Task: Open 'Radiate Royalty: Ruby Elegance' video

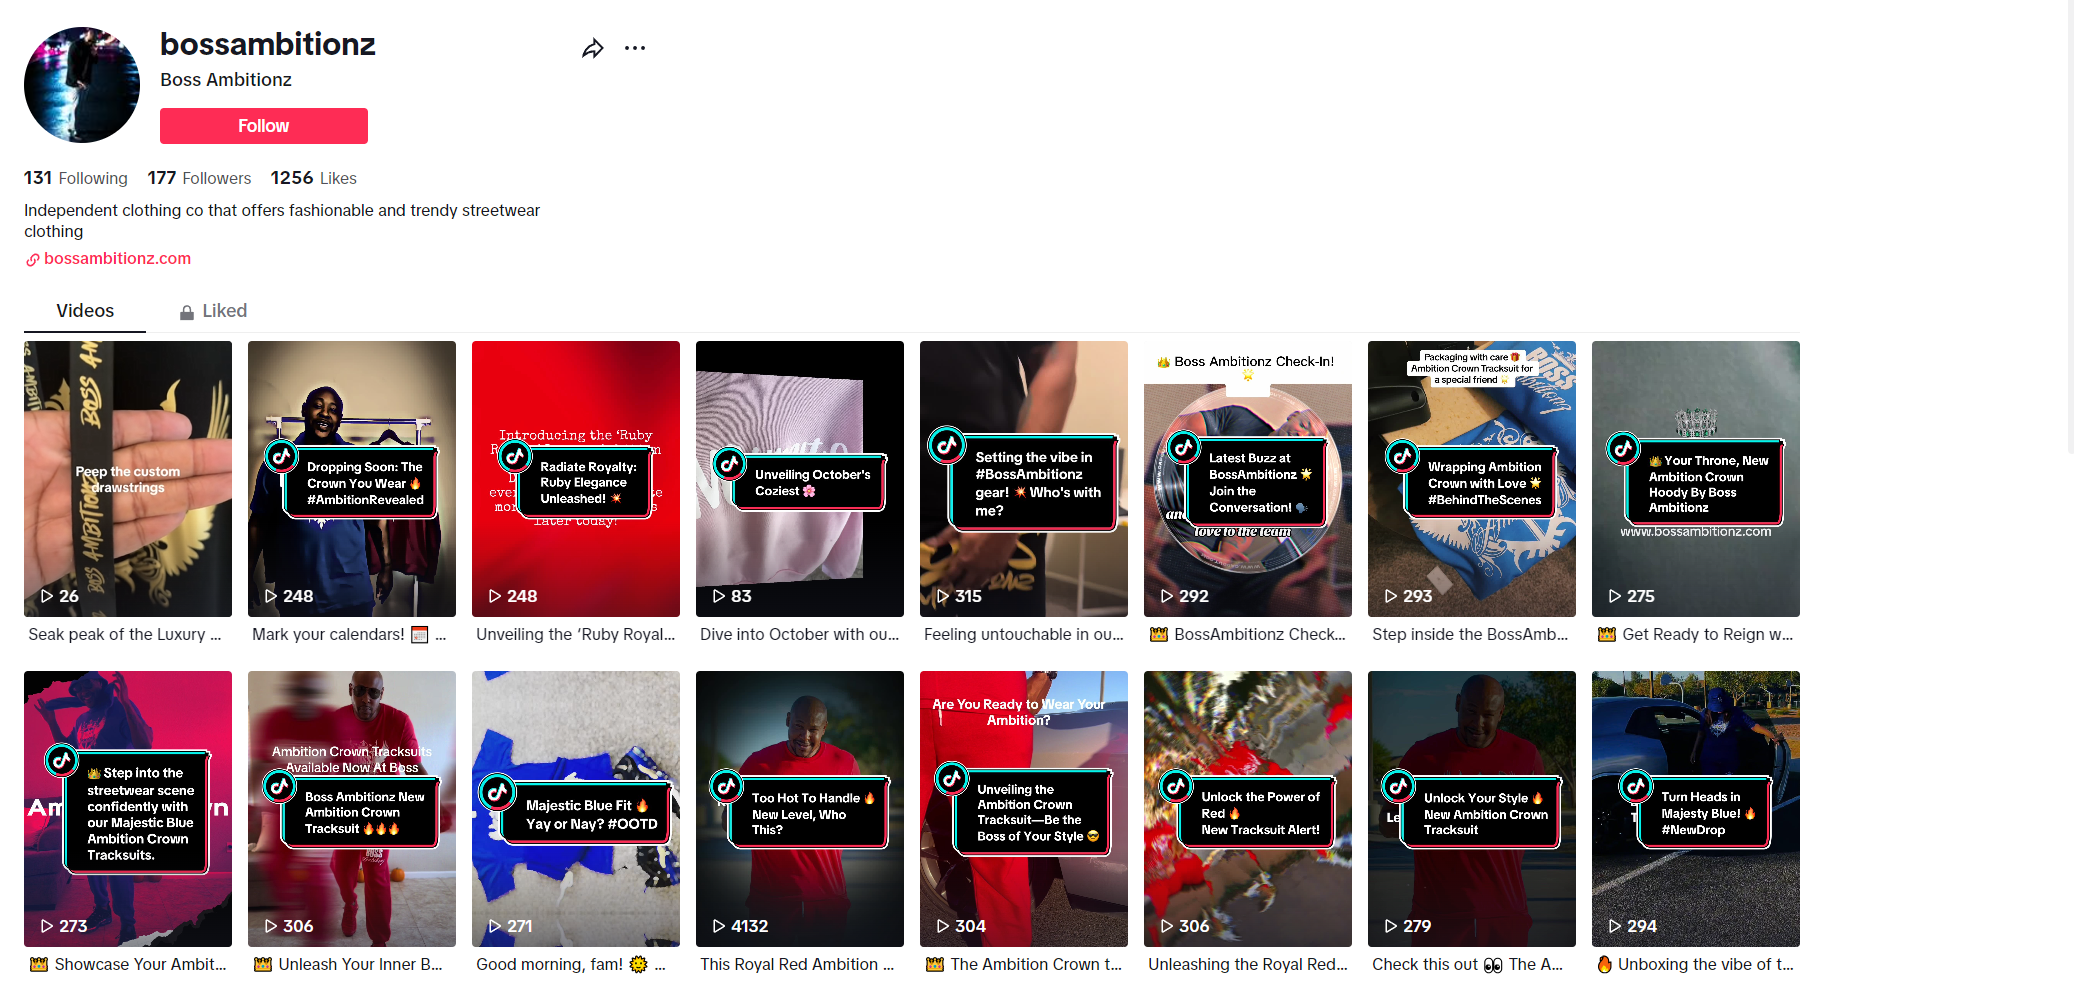Action: pyautogui.click(x=576, y=479)
